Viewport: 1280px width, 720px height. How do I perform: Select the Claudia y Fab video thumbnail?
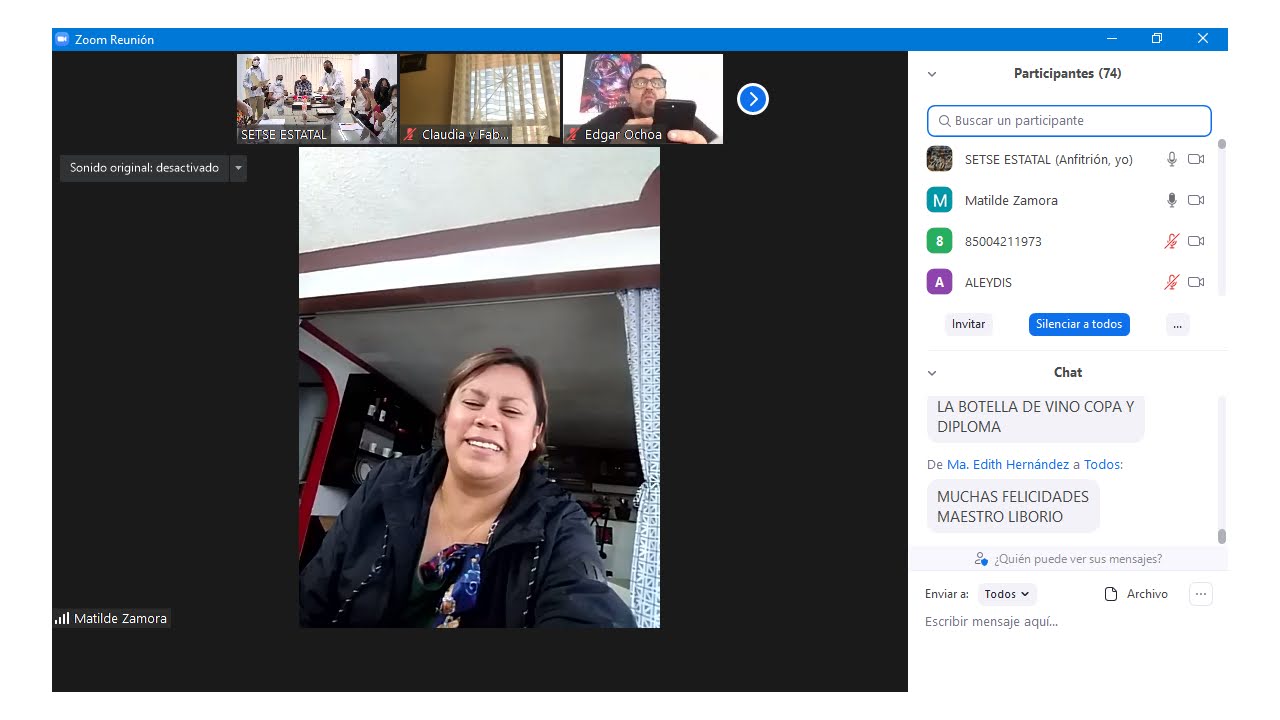pyautogui.click(x=480, y=99)
